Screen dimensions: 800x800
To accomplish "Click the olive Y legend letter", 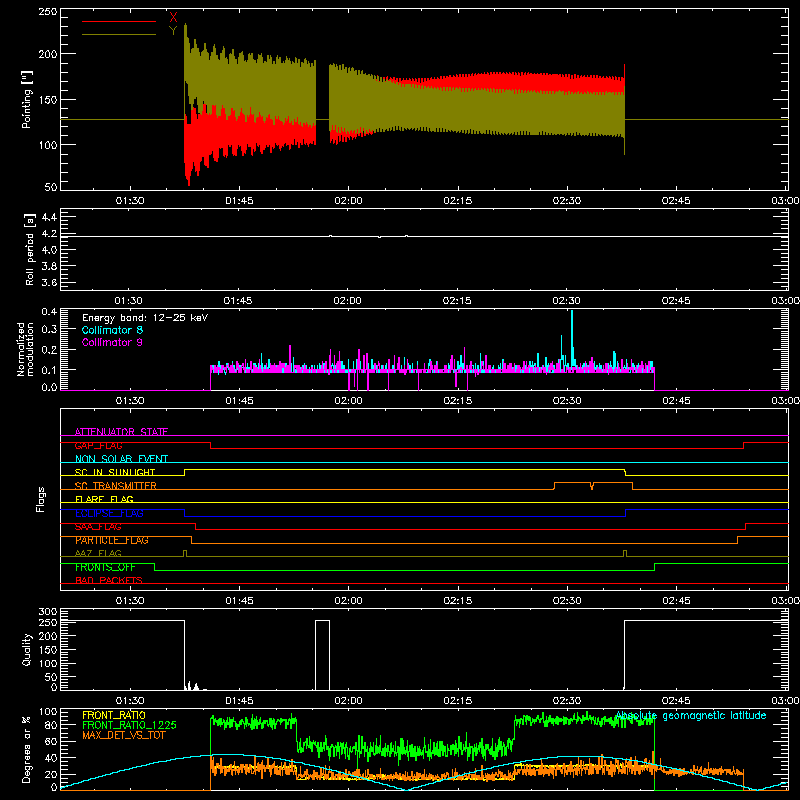I will click(173, 31).
